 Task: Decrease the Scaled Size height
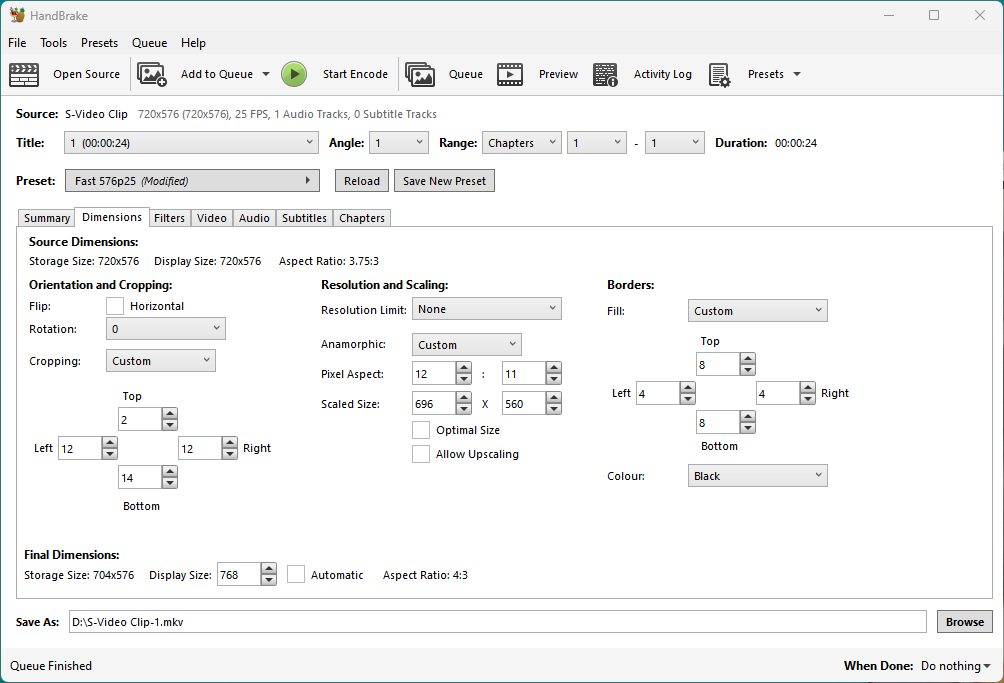pyautogui.click(x=554, y=409)
